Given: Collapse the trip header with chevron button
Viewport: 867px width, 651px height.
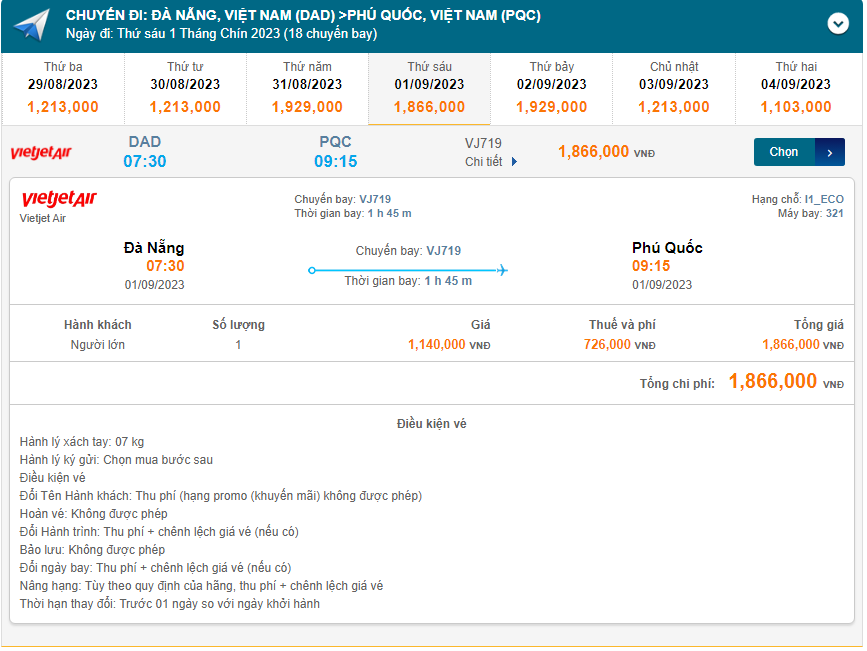Looking at the screenshot, I should (x=838, y=24).
